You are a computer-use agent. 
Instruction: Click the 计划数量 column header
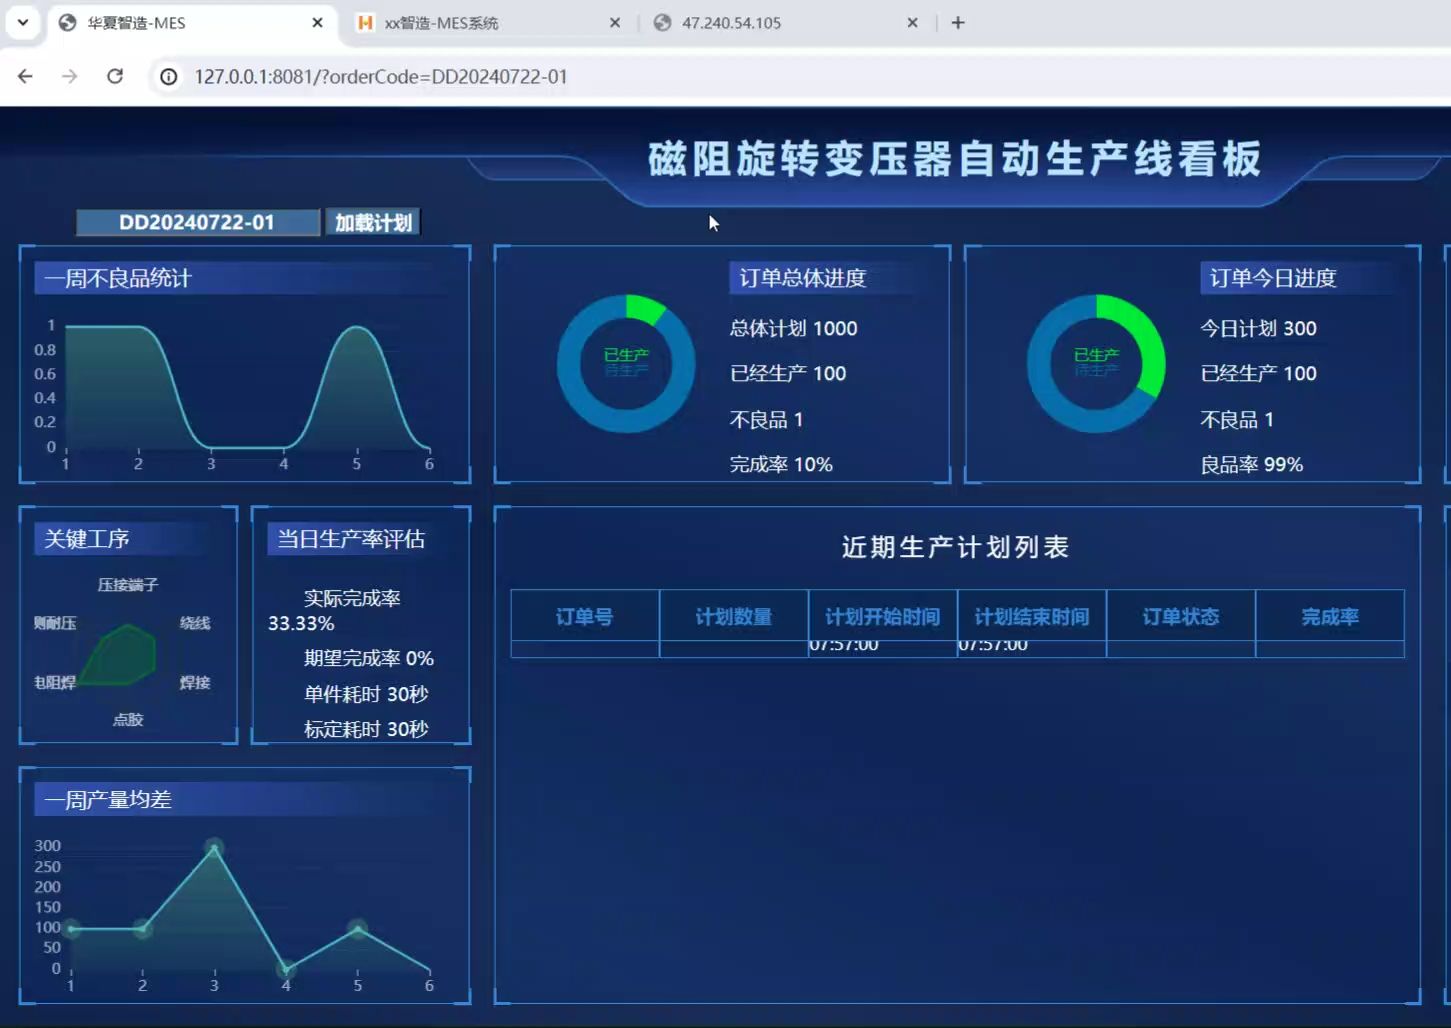tap(734, 616)
